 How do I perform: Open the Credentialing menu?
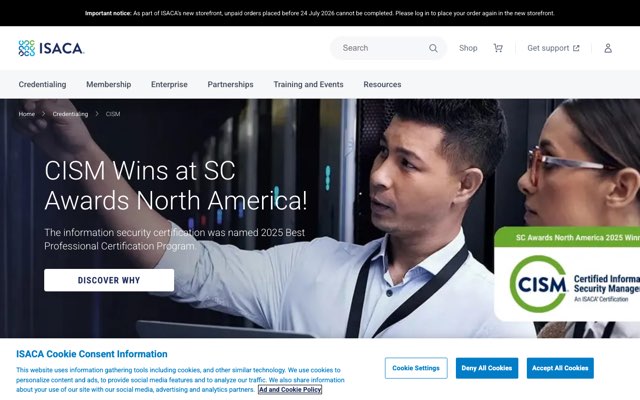[42, 84]
